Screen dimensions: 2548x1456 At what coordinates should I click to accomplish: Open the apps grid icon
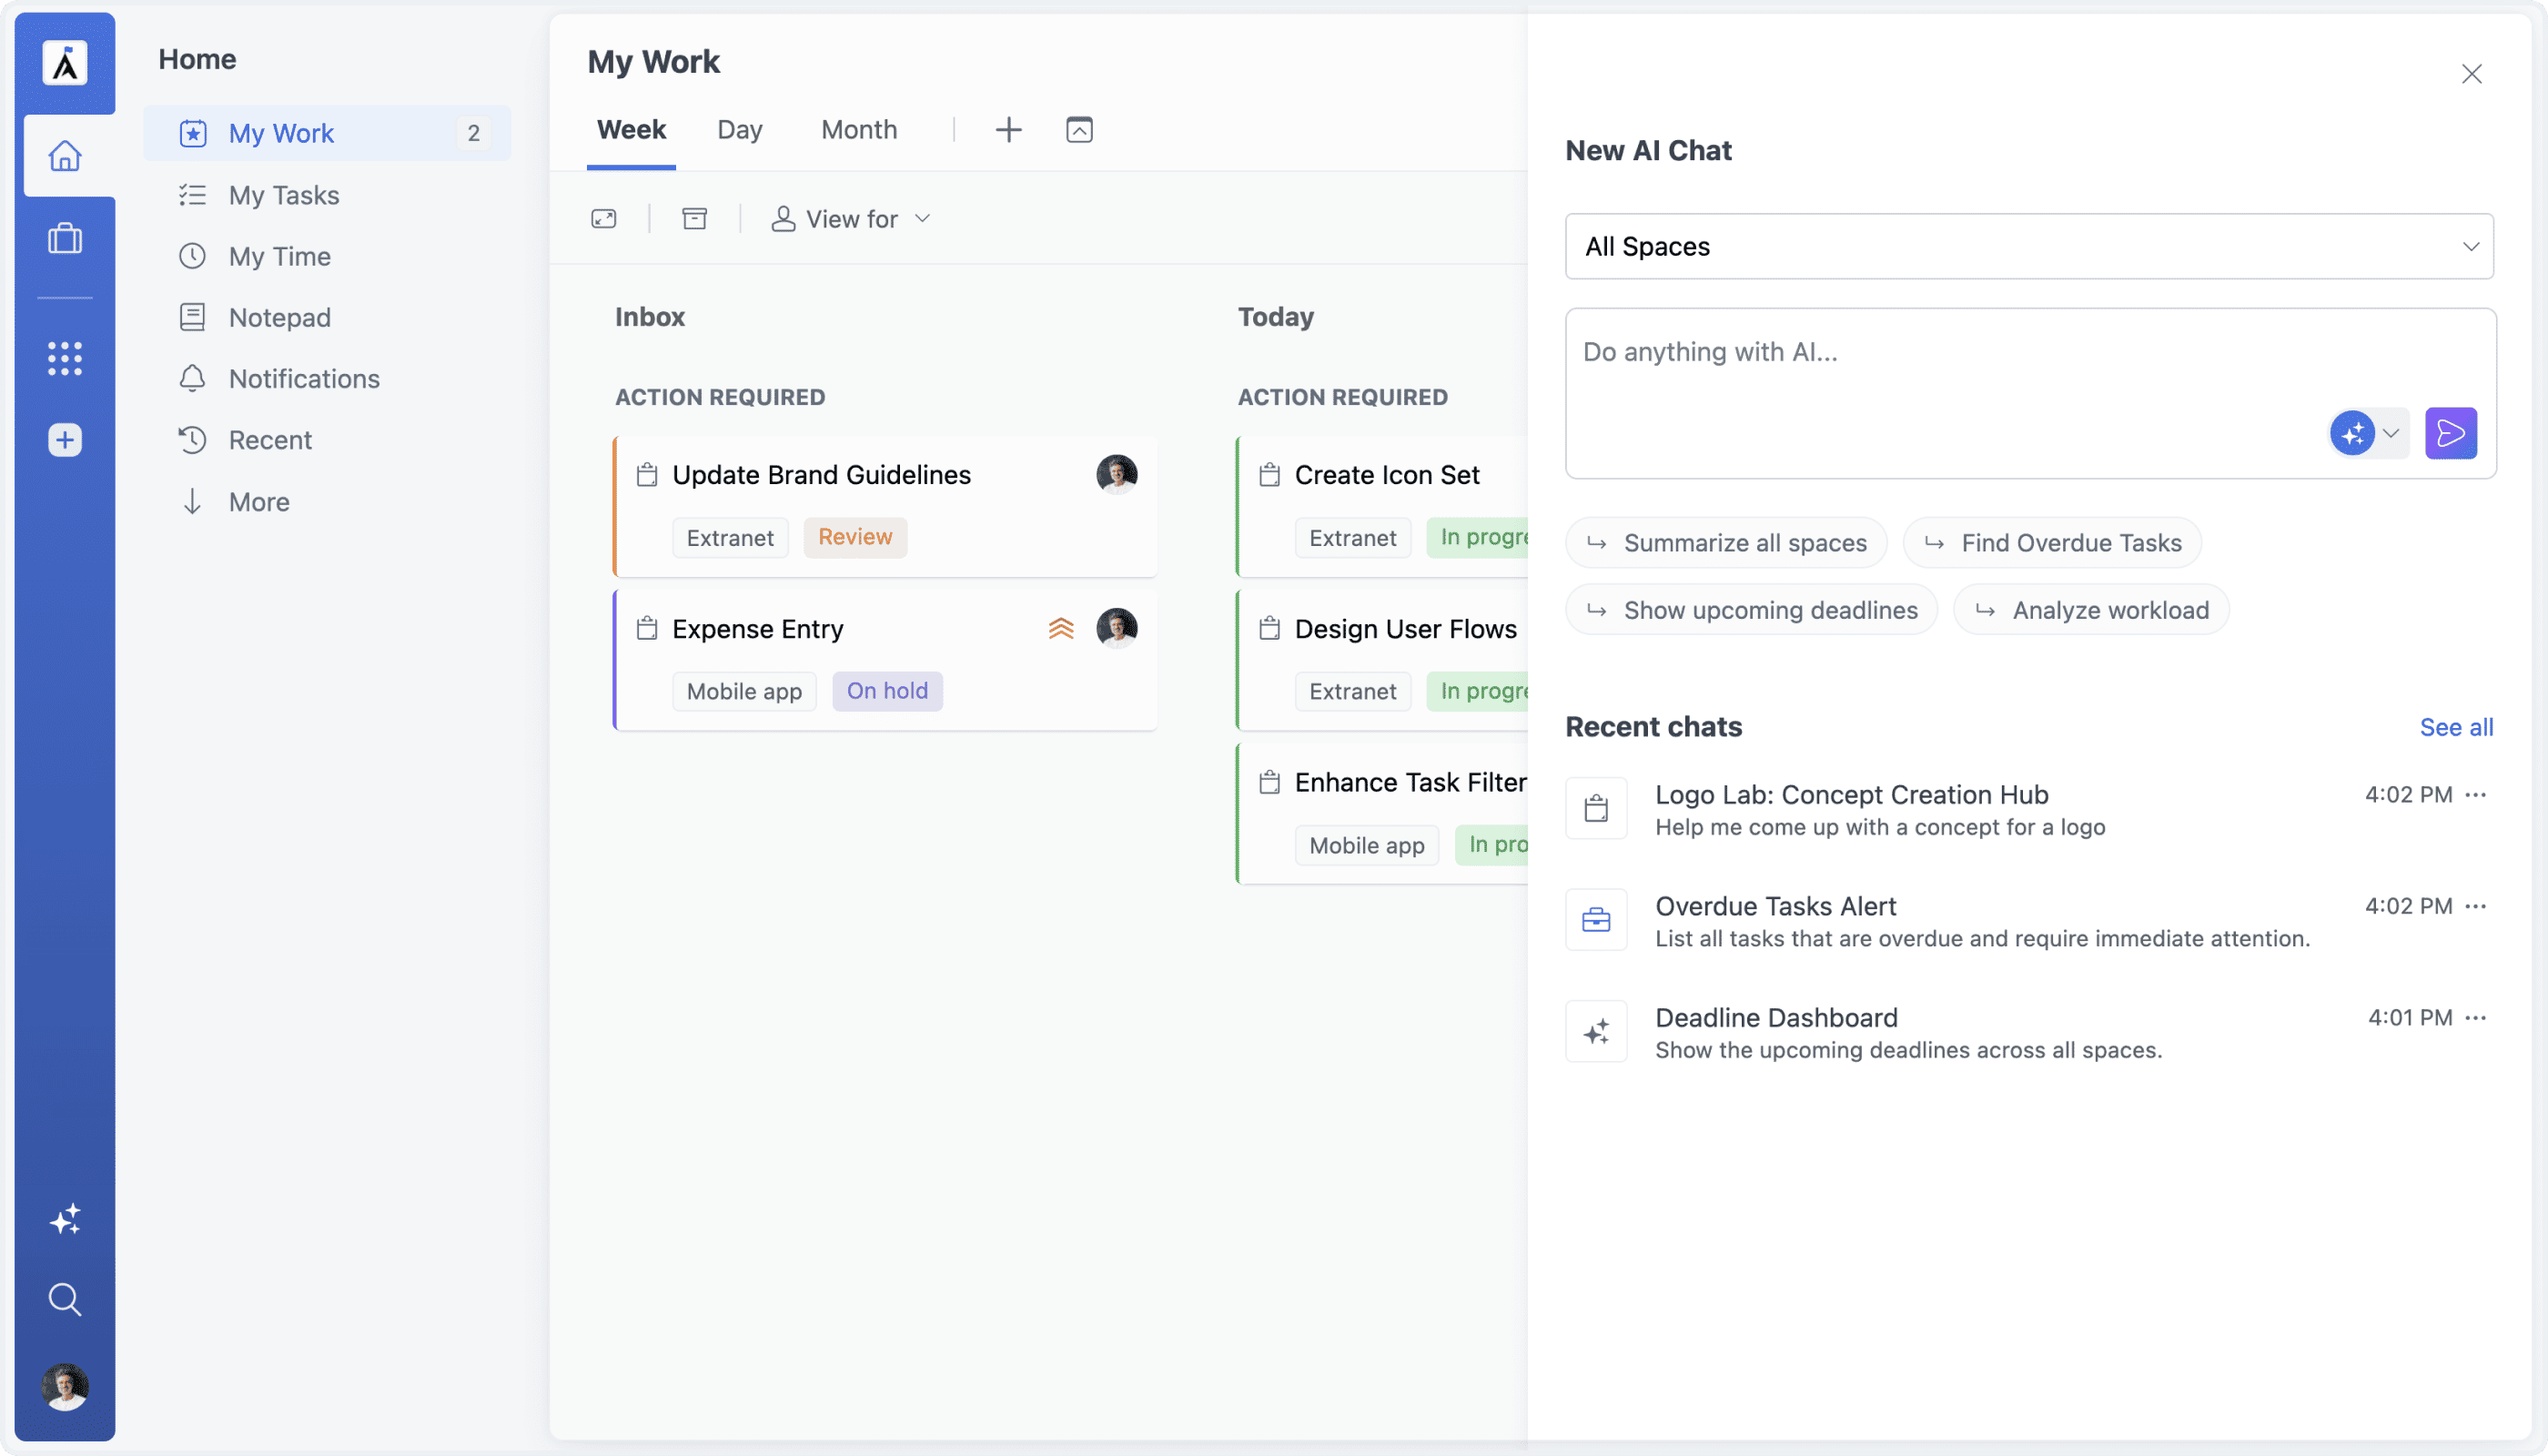tap(65, 358)
